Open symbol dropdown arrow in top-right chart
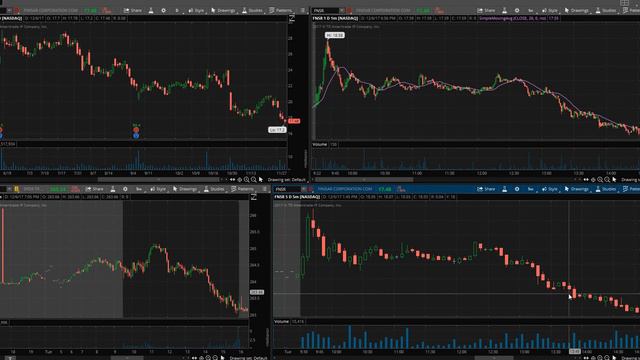The height and width of the screenshot is (360, 640). [342, 10]
